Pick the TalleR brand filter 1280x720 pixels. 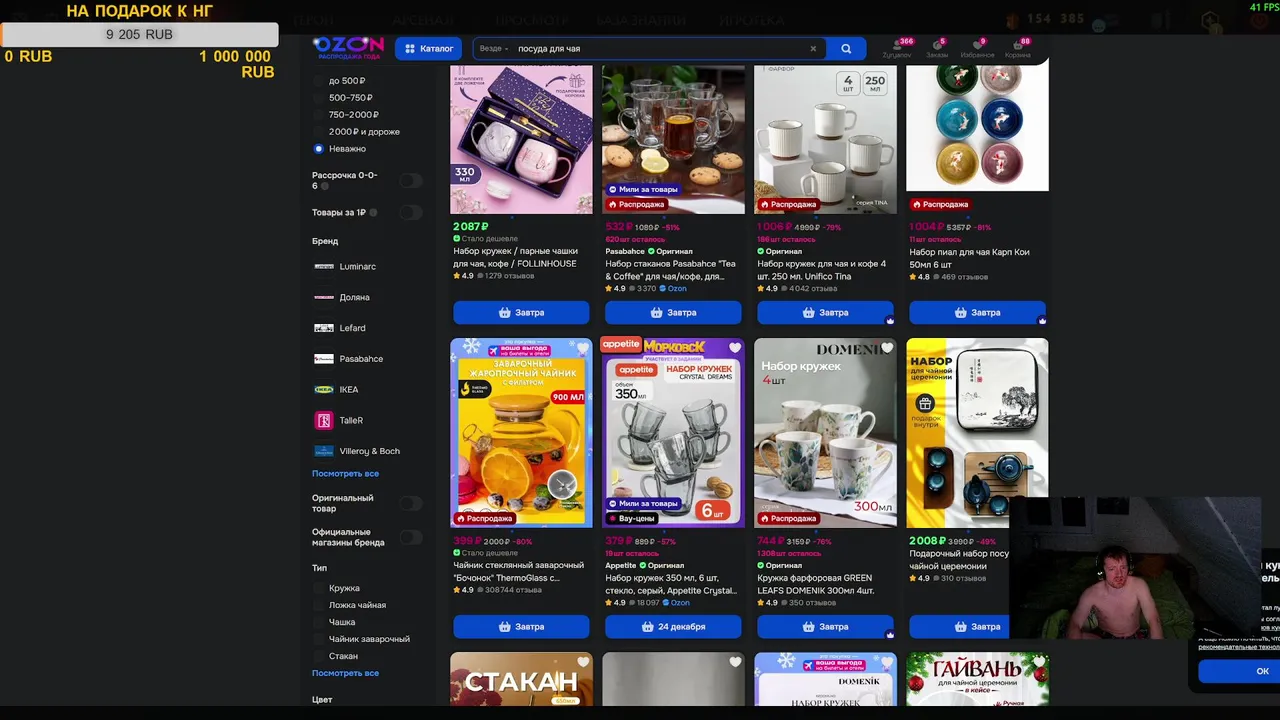point(338,421)
